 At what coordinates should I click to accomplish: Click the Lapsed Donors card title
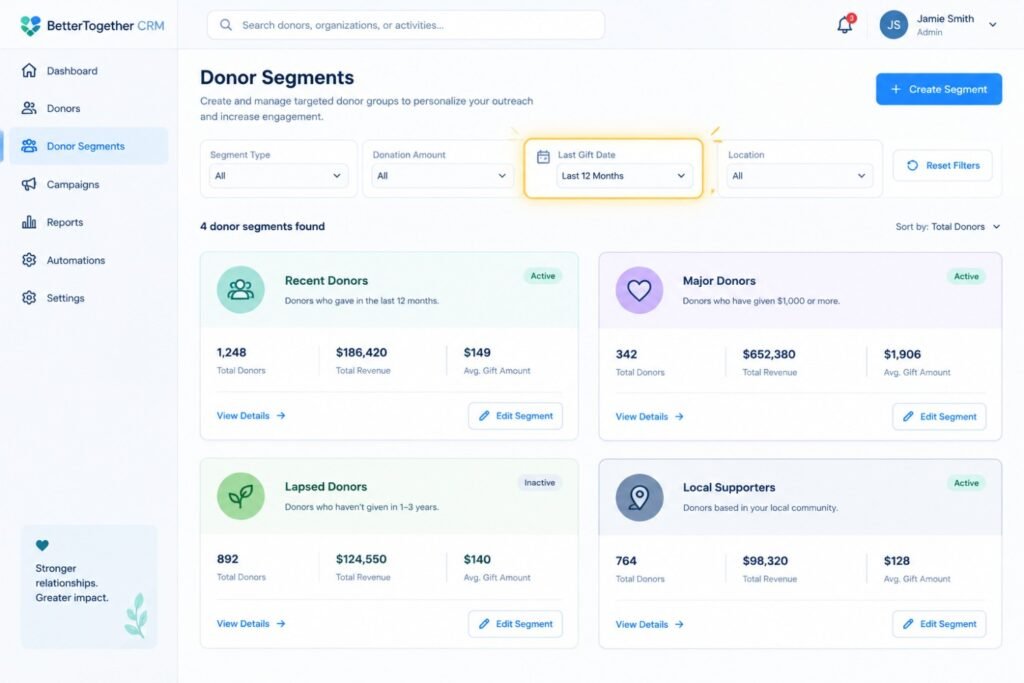[x=326, y=486]
